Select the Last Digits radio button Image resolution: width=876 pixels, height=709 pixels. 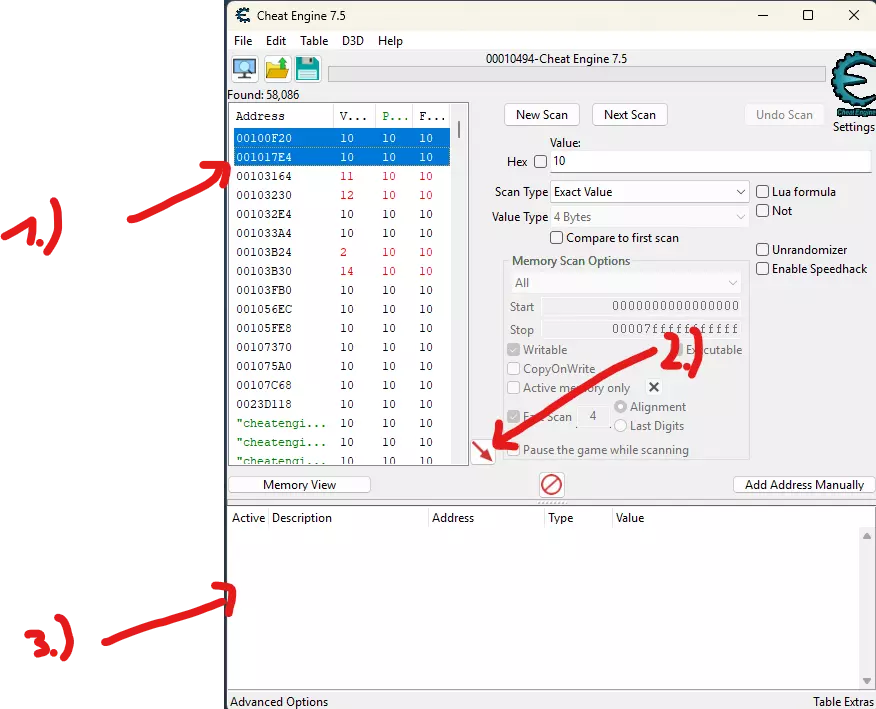tap(620, 426)
